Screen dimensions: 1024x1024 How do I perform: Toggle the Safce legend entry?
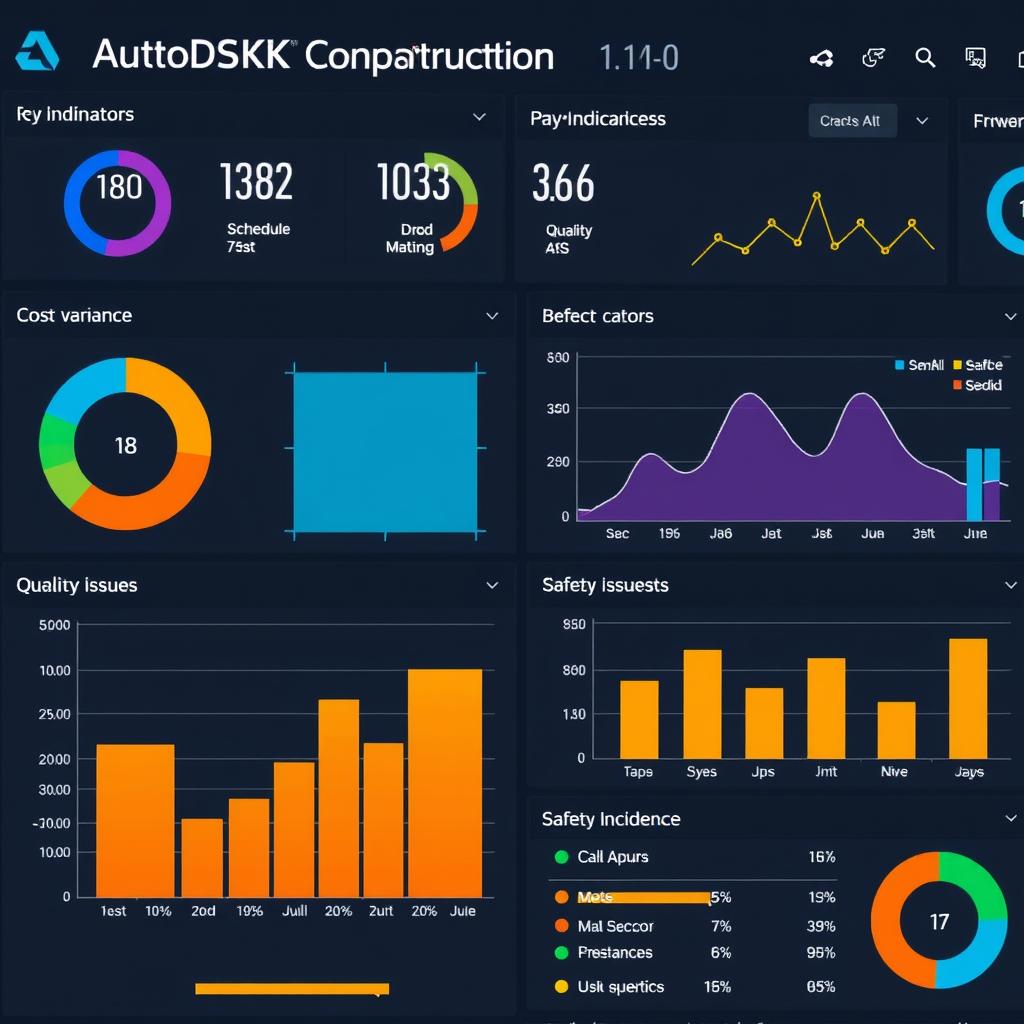point(978,365)
